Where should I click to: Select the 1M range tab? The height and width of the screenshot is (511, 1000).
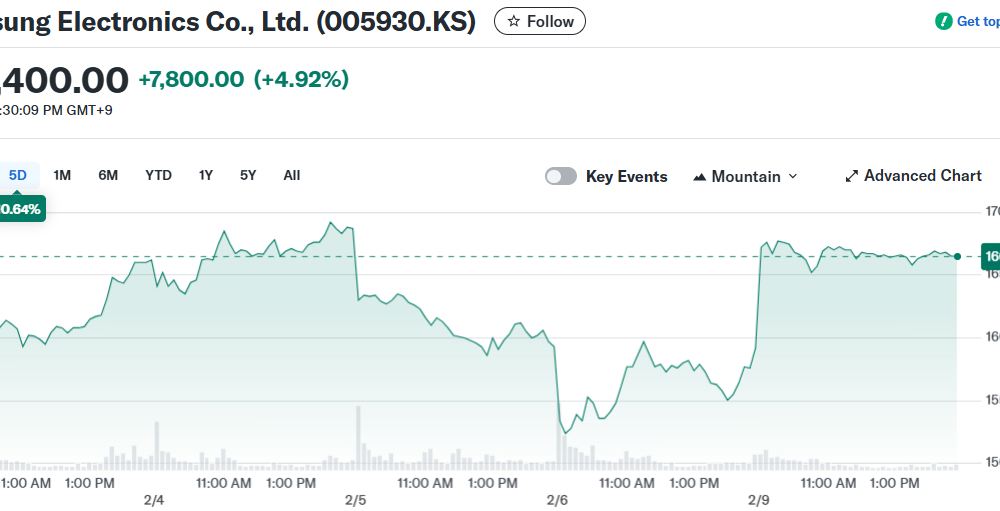tap(62, 175)
